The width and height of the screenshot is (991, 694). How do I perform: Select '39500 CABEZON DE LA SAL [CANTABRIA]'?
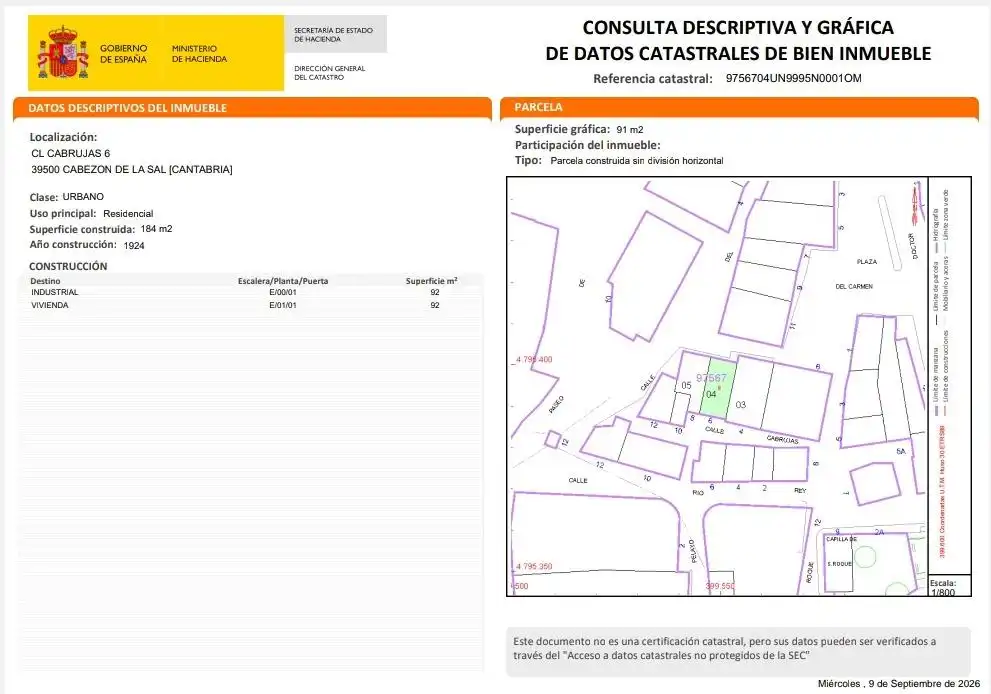click(x=131, y=169)
